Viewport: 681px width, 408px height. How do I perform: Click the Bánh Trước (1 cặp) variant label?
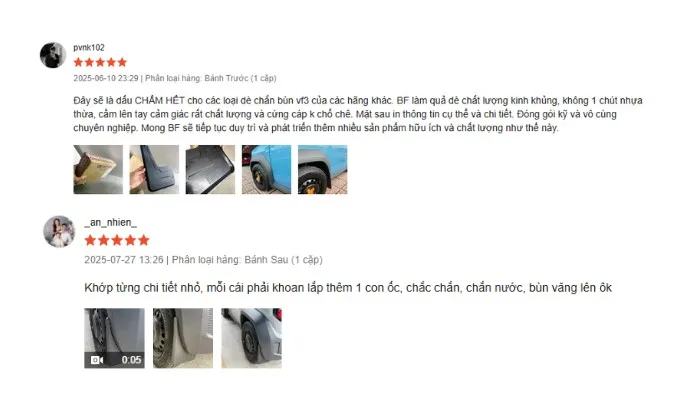tap(240, 78)
